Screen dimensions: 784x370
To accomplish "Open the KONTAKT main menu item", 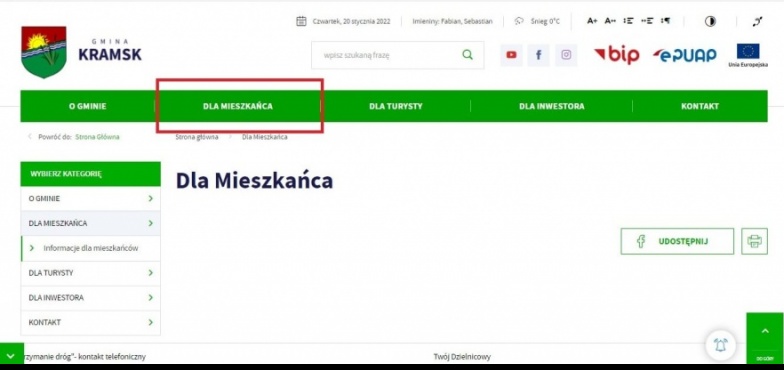I will tap(700, 106).
